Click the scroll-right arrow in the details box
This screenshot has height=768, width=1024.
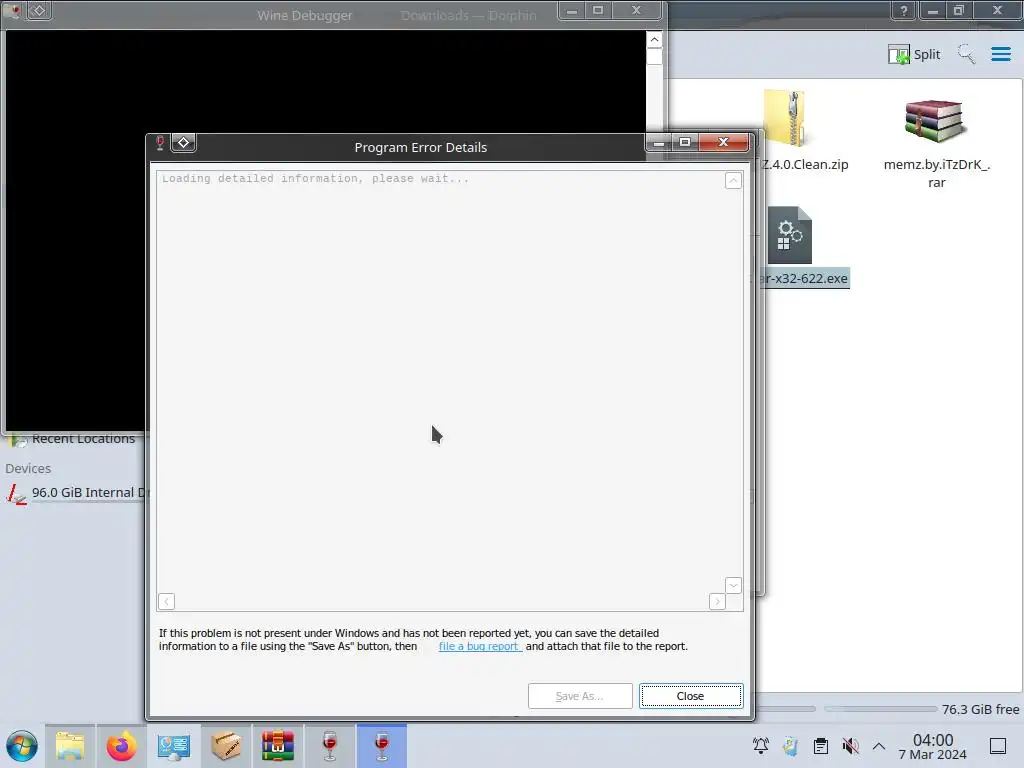[x=717, y=601]
